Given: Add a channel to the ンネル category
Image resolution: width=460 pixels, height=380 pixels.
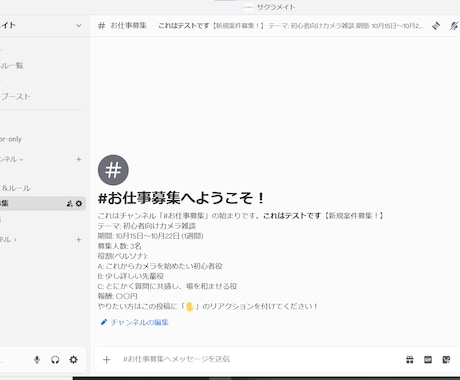Looking at the screenshot, I should click(x=79, y=159).
